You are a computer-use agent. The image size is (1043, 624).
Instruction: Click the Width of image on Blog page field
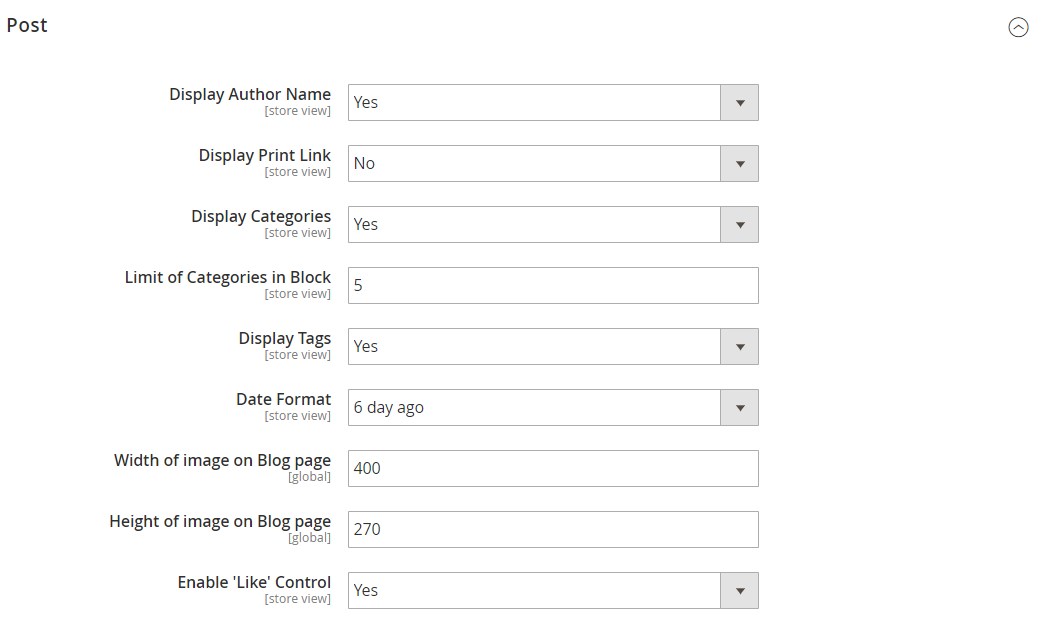tap(553, 468)
